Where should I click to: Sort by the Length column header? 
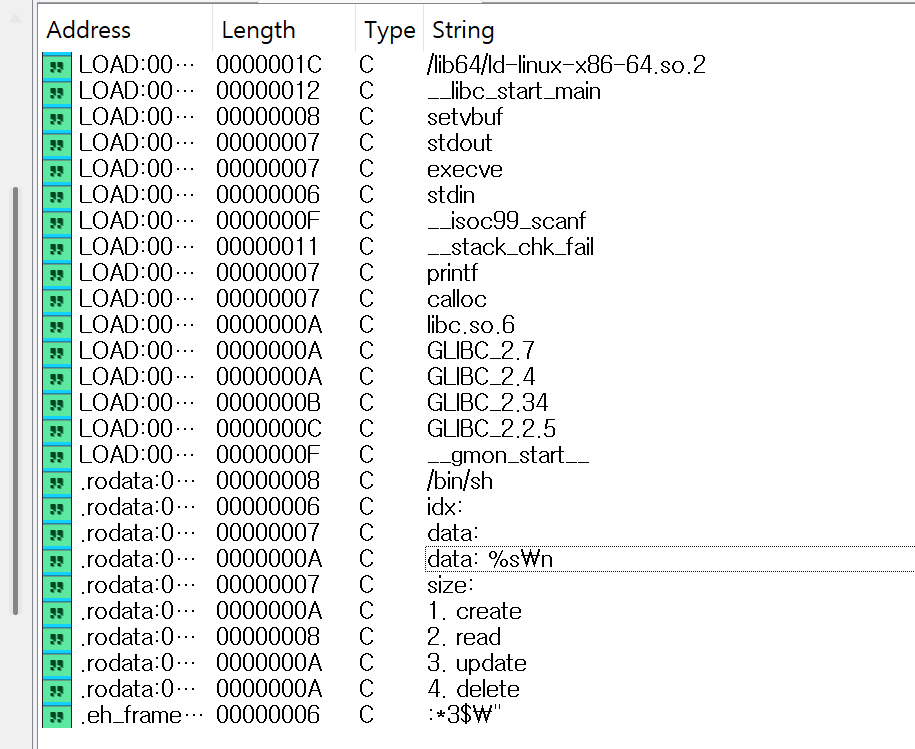[x=258, y=31]
